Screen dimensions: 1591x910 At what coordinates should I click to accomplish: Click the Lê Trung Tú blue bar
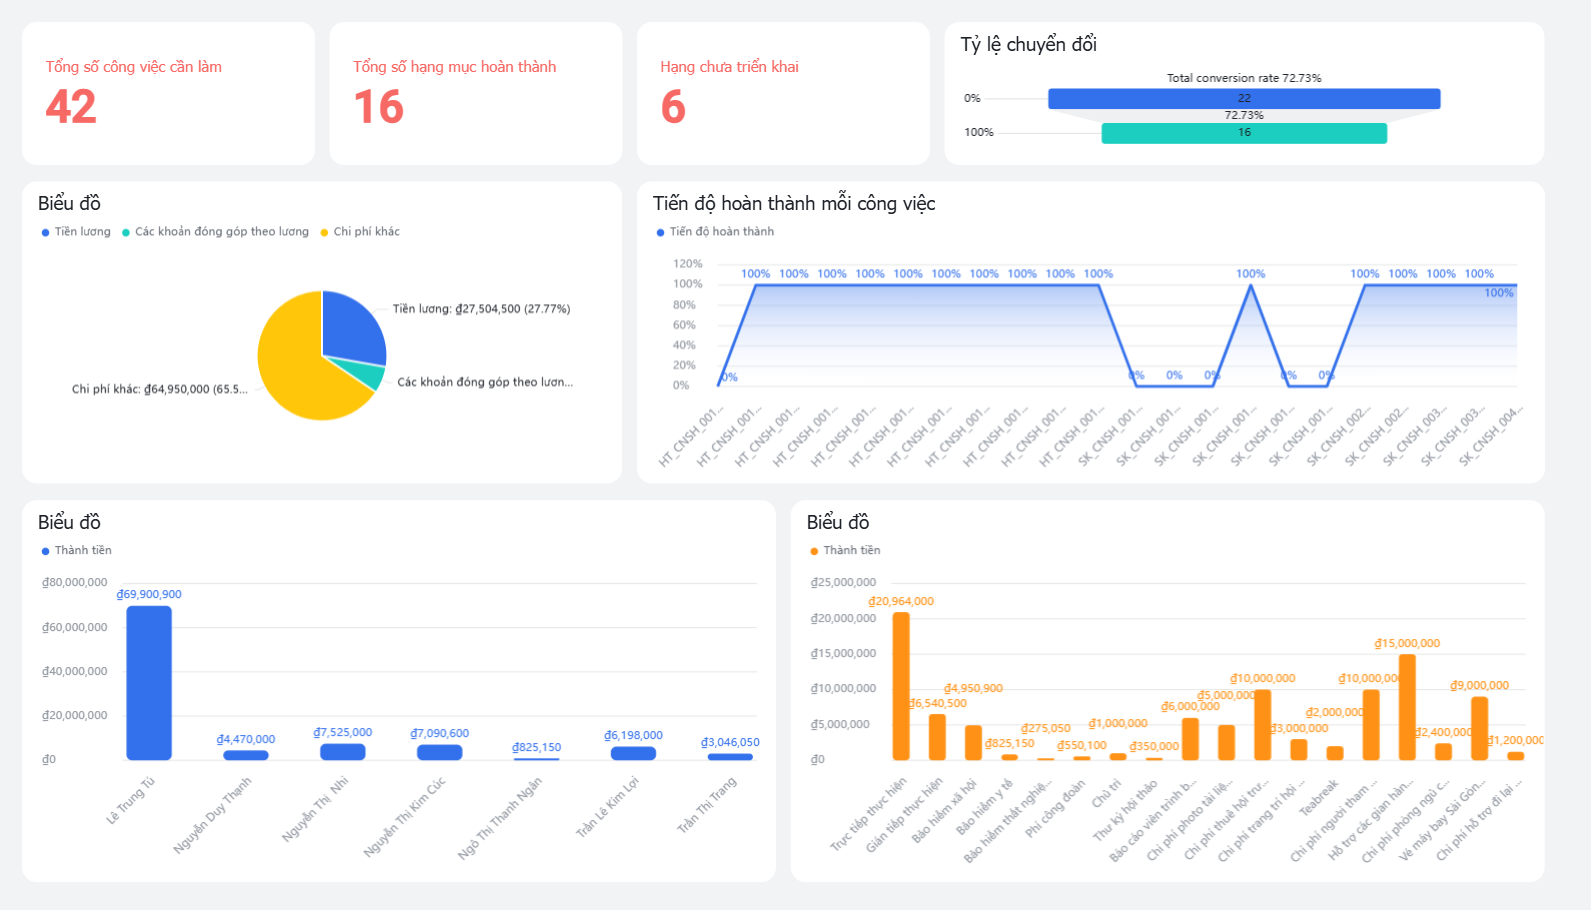[x=149, y=683]
